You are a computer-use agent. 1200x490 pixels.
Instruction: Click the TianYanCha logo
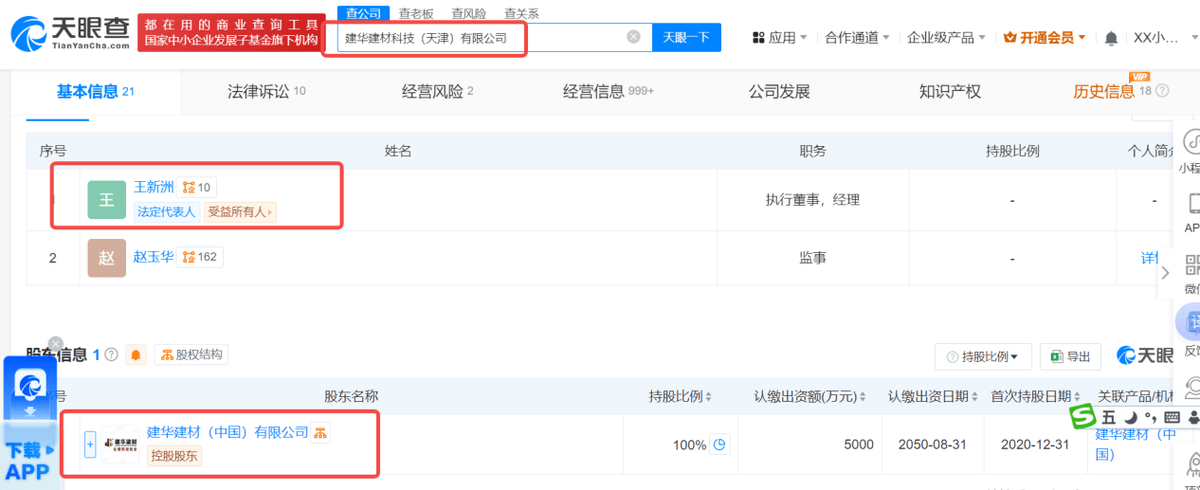point(70,35)
